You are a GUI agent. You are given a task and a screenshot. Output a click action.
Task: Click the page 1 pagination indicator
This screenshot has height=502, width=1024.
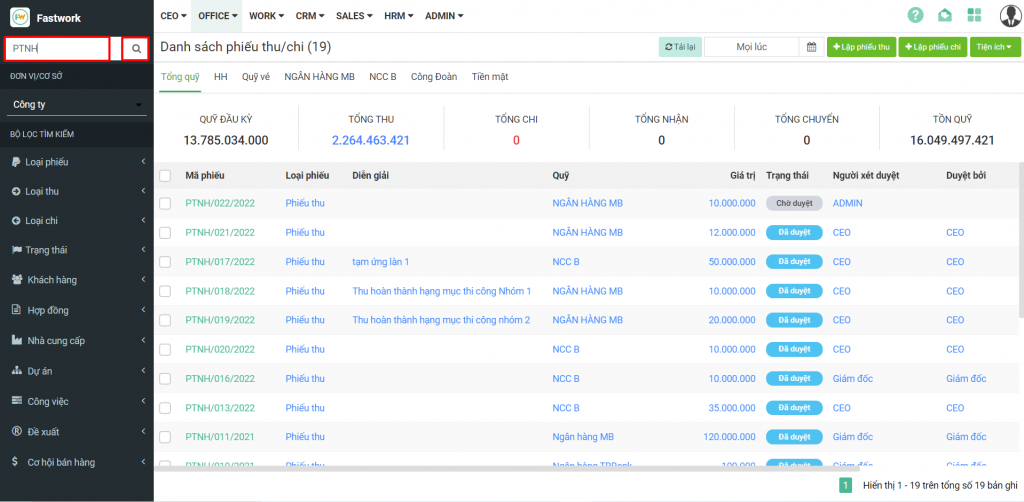click(x=845, y=485)
